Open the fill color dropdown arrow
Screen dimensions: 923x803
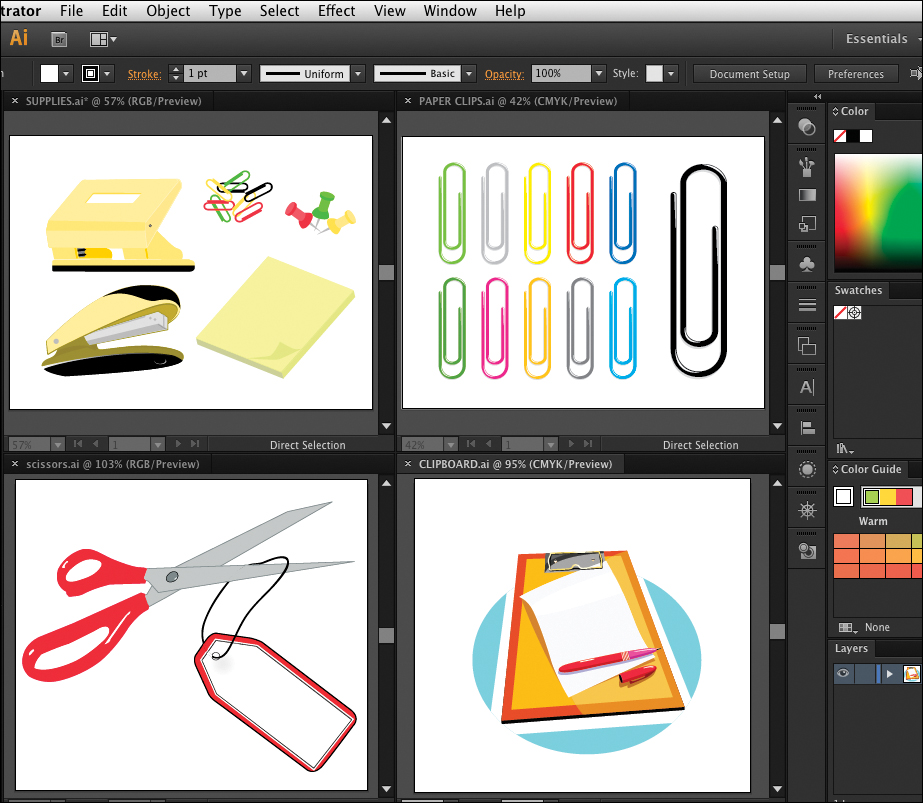point(67,74)
